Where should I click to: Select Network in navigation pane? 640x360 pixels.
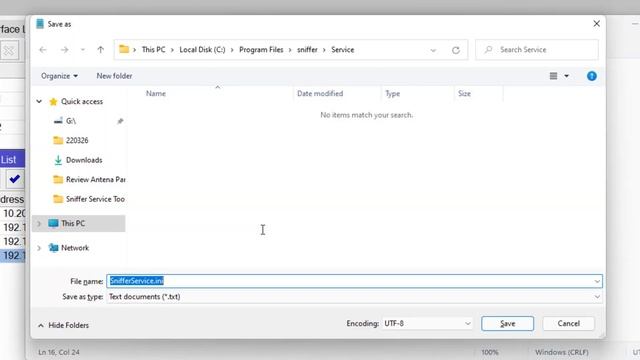[75, 248]
